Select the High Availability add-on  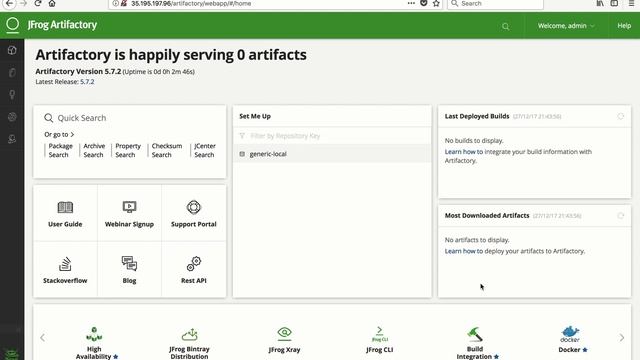tap(94, 343)
